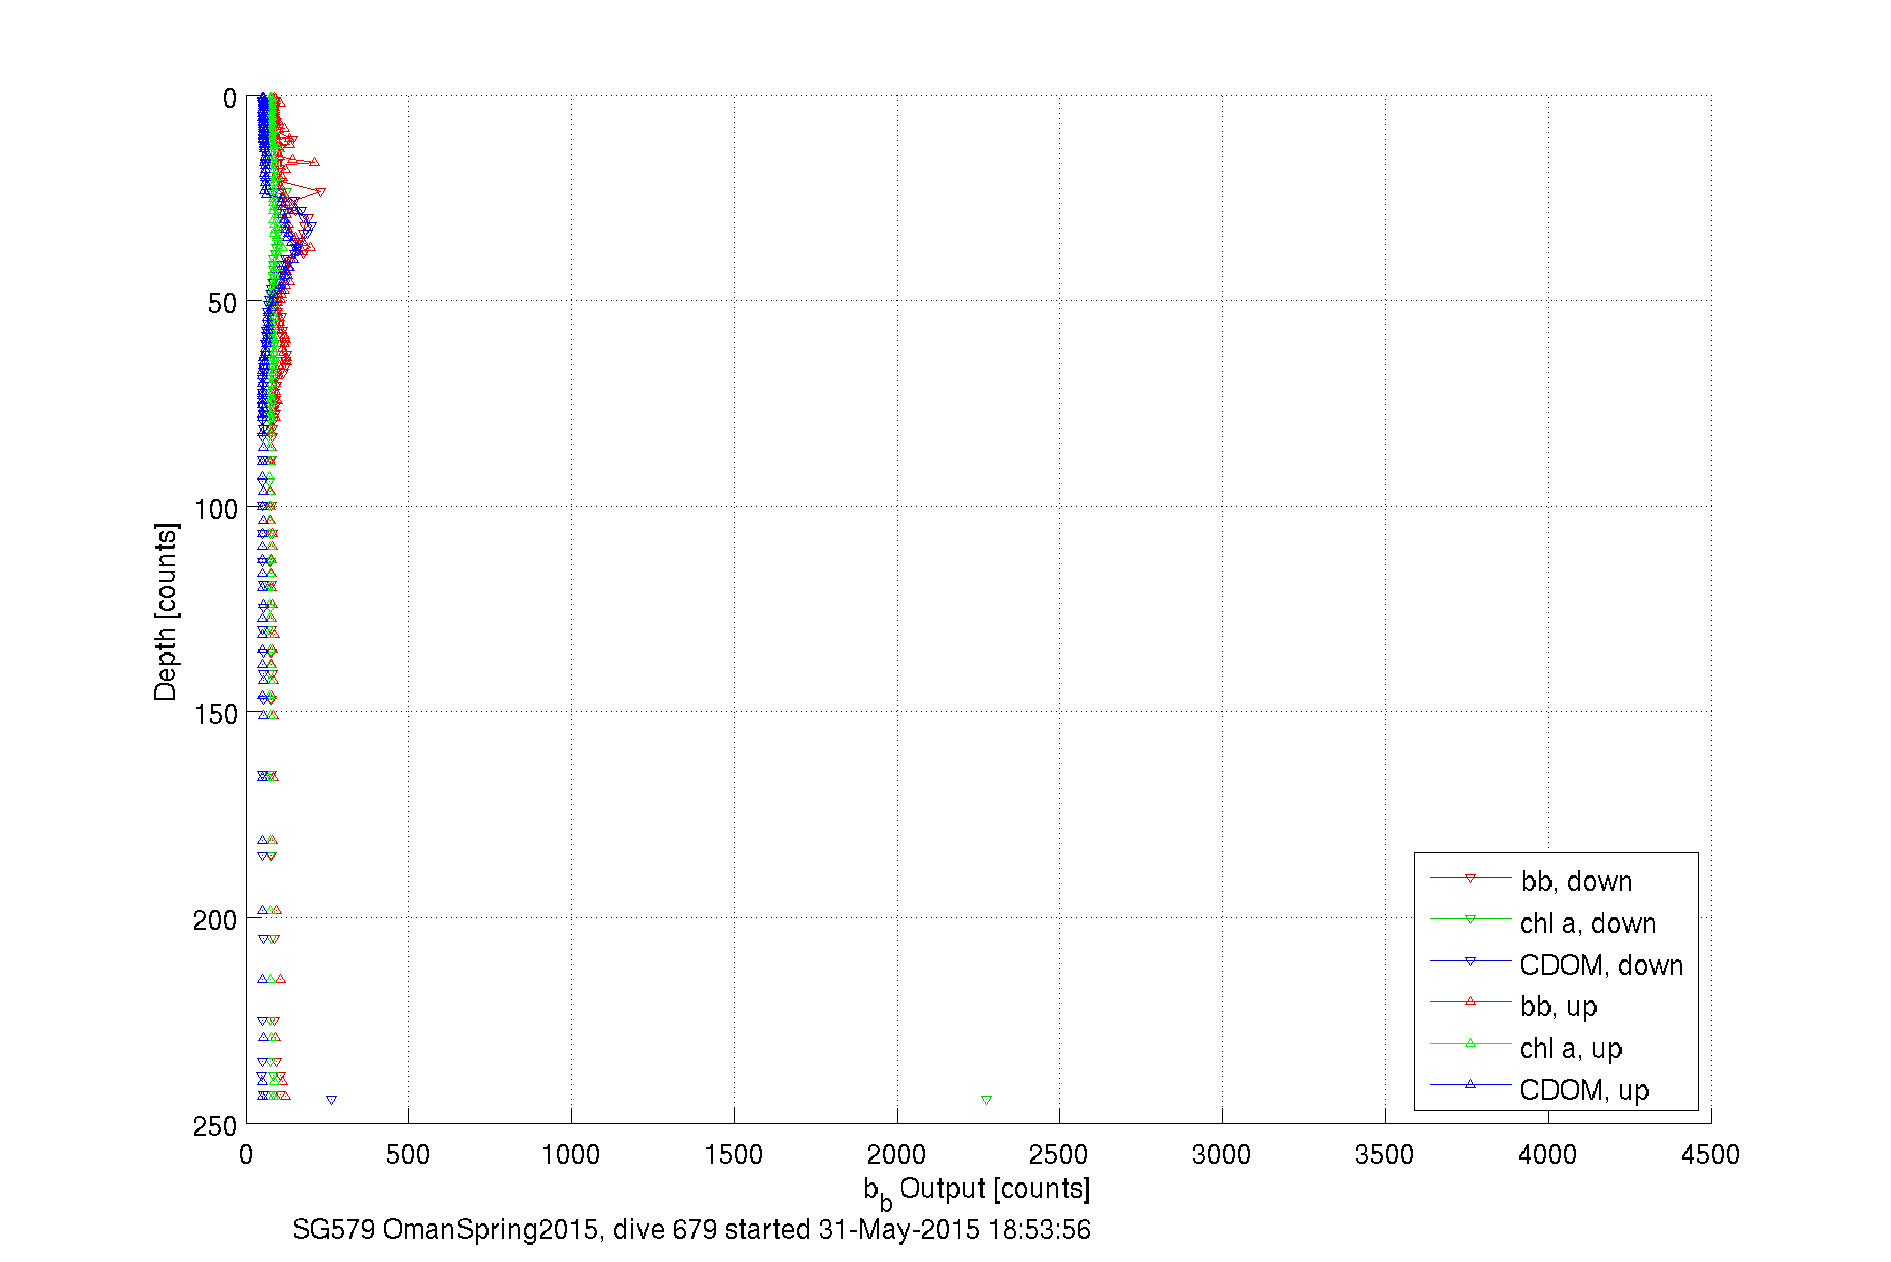Click y-axis tick label 100
This screenshot has height=1262, width=1891.
(216, 509)
